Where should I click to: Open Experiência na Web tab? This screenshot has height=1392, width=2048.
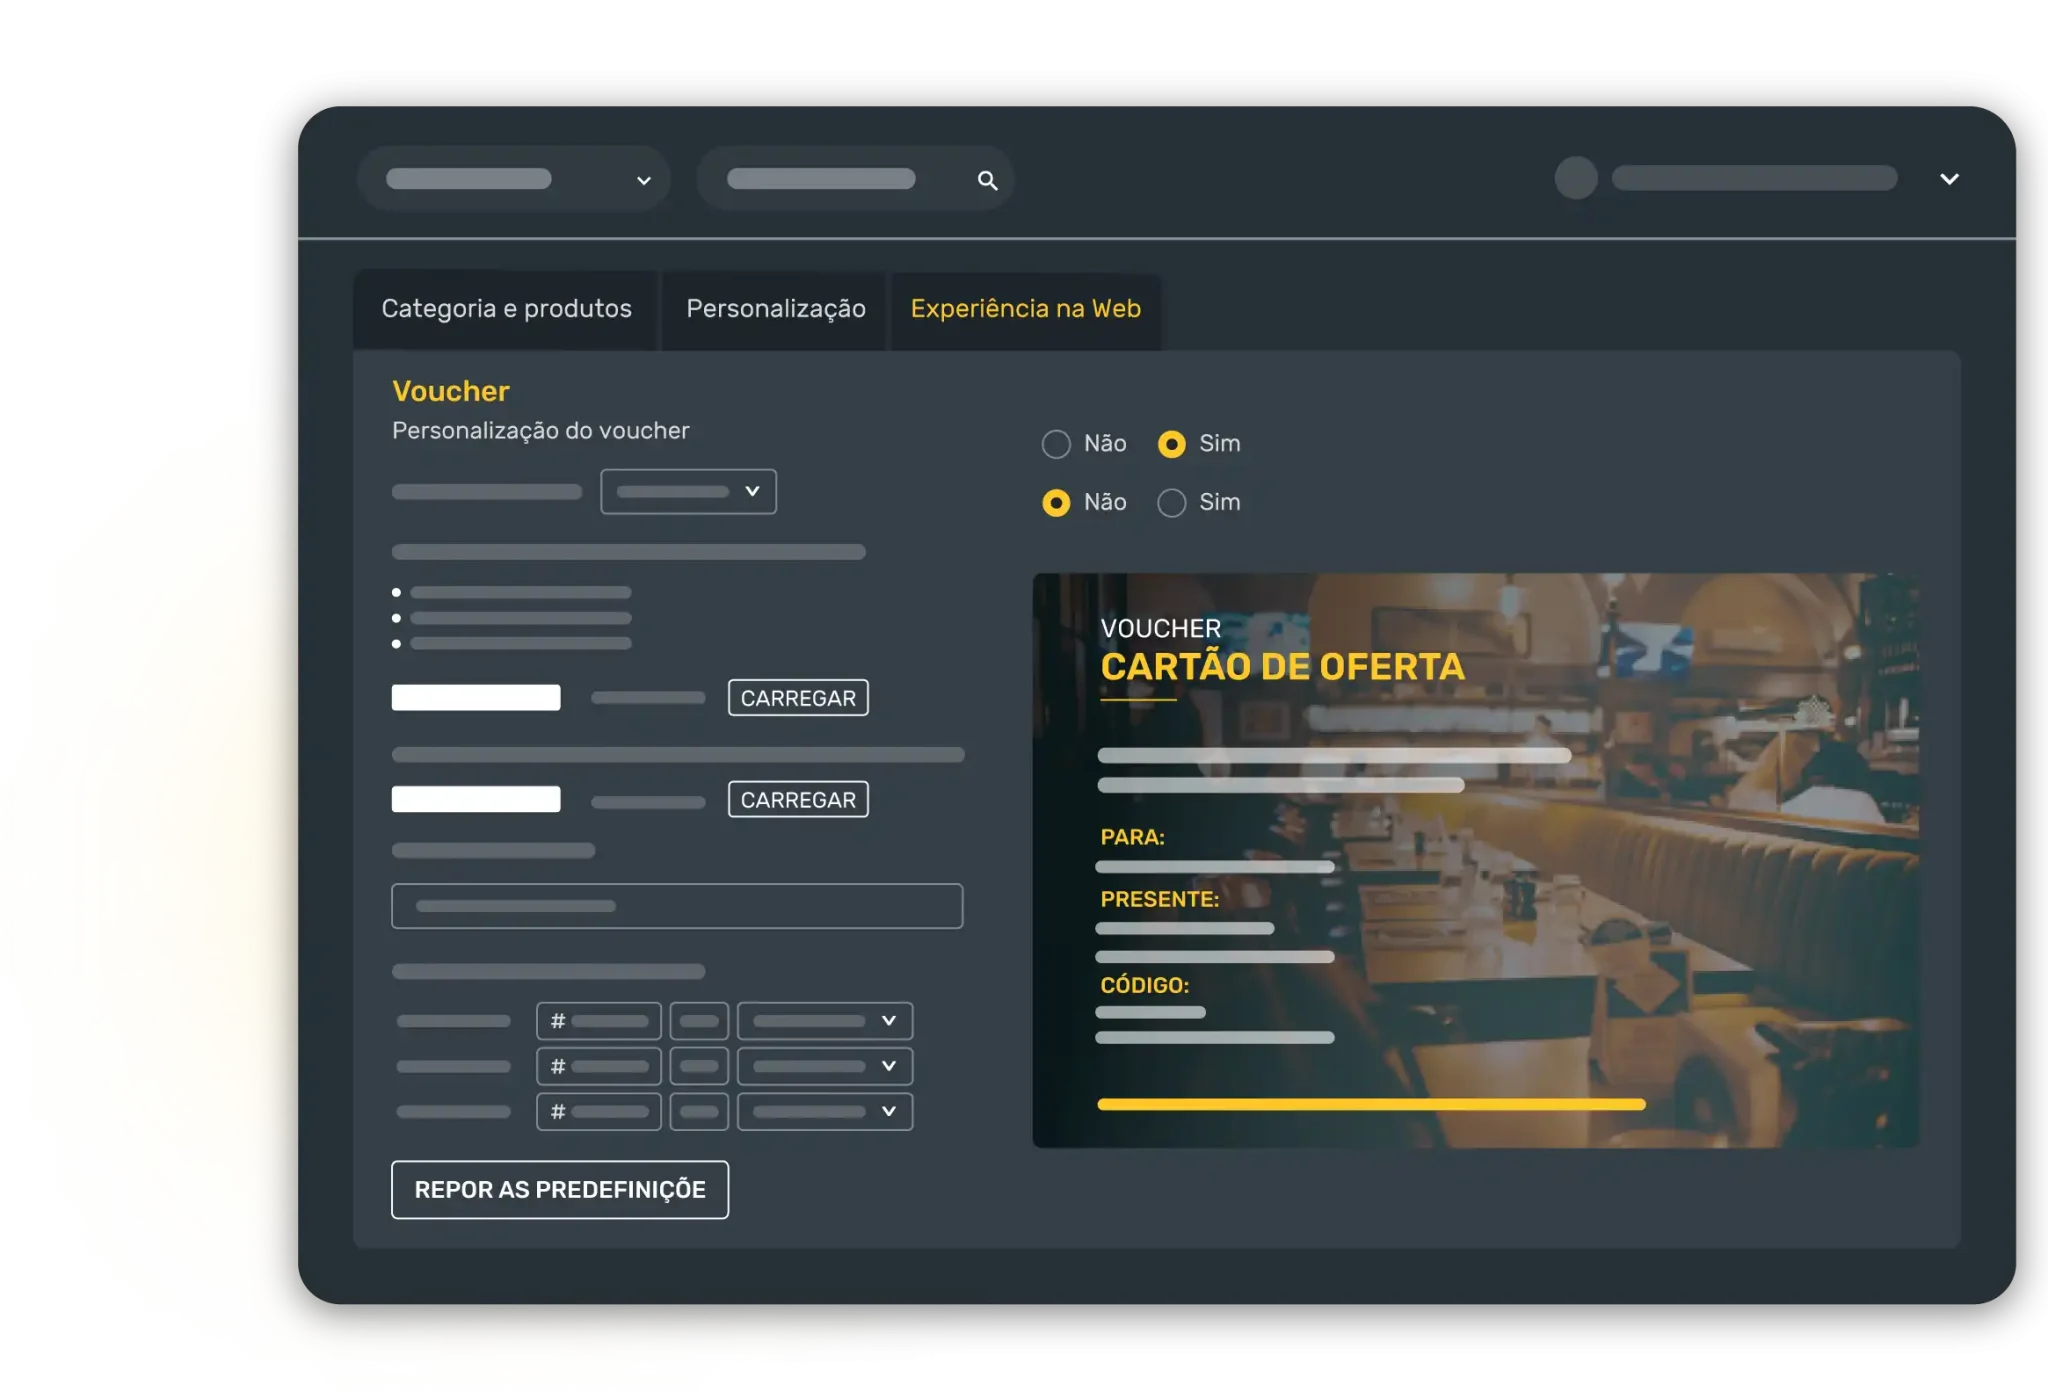pyautogui.click(x=1025, y=309)
